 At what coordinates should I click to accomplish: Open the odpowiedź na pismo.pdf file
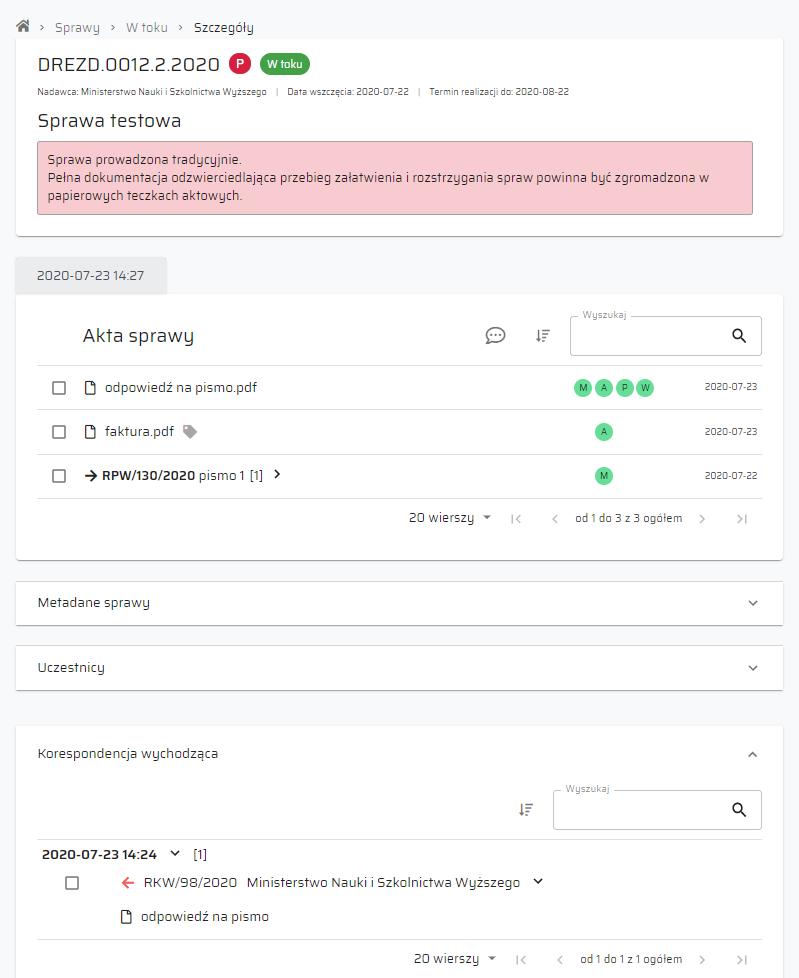(x=180, y=388)
